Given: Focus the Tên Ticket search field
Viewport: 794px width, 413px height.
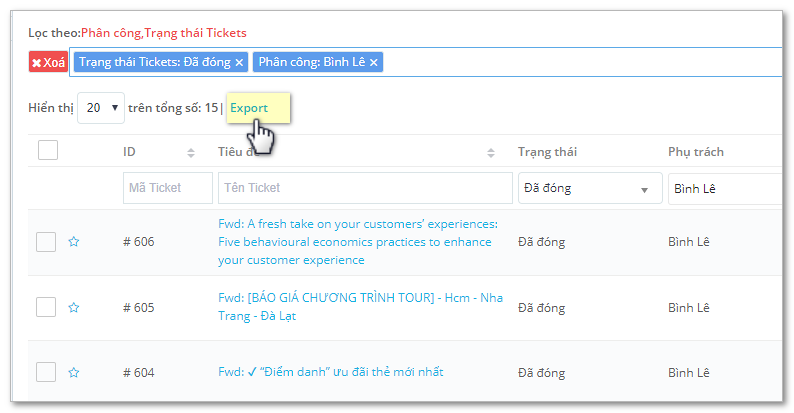Looking at the screenshot, I should tap(365, 188).
